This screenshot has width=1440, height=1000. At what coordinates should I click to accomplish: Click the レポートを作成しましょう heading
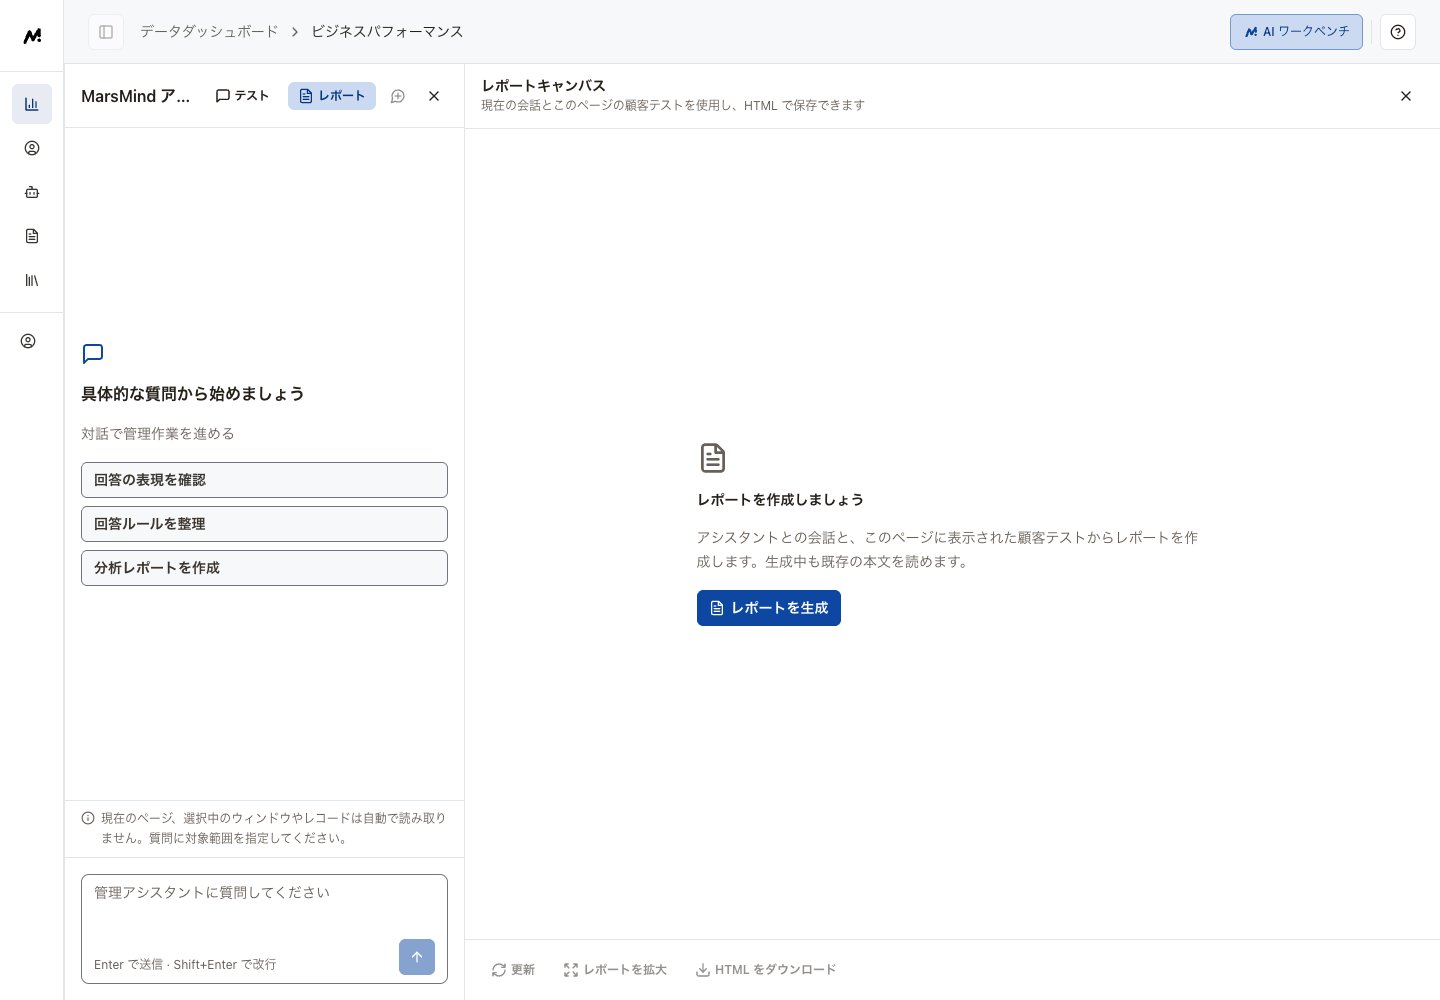click(780, 500)
